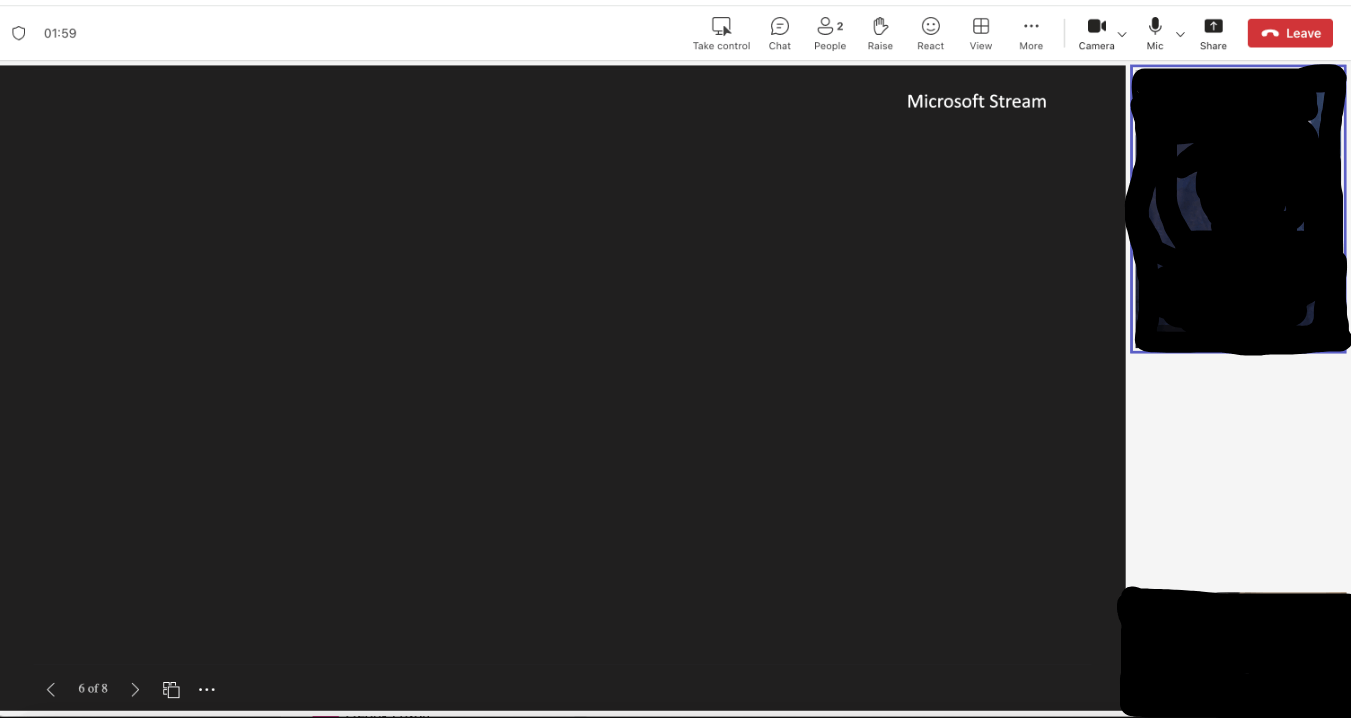Advance to the next slide
Screen dimensions: 1351x718
click(135, 689)
